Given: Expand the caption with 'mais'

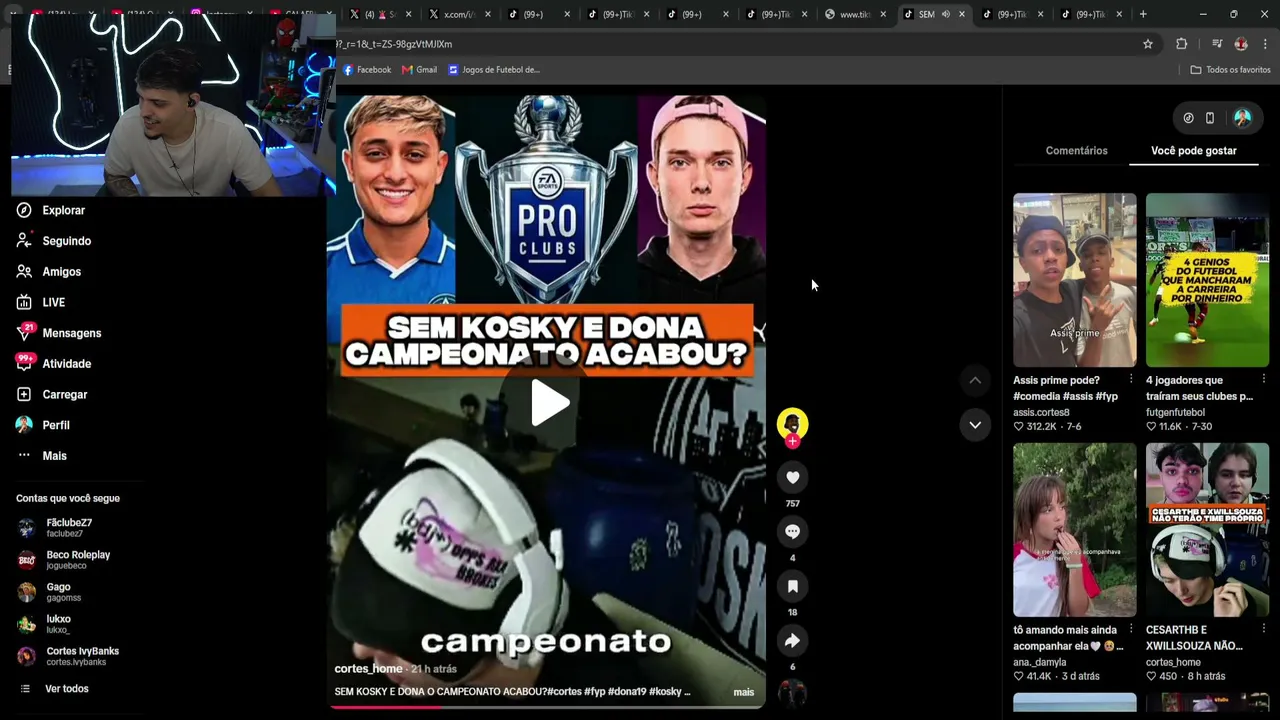Looking at the screenshot, I should point(743,692).
